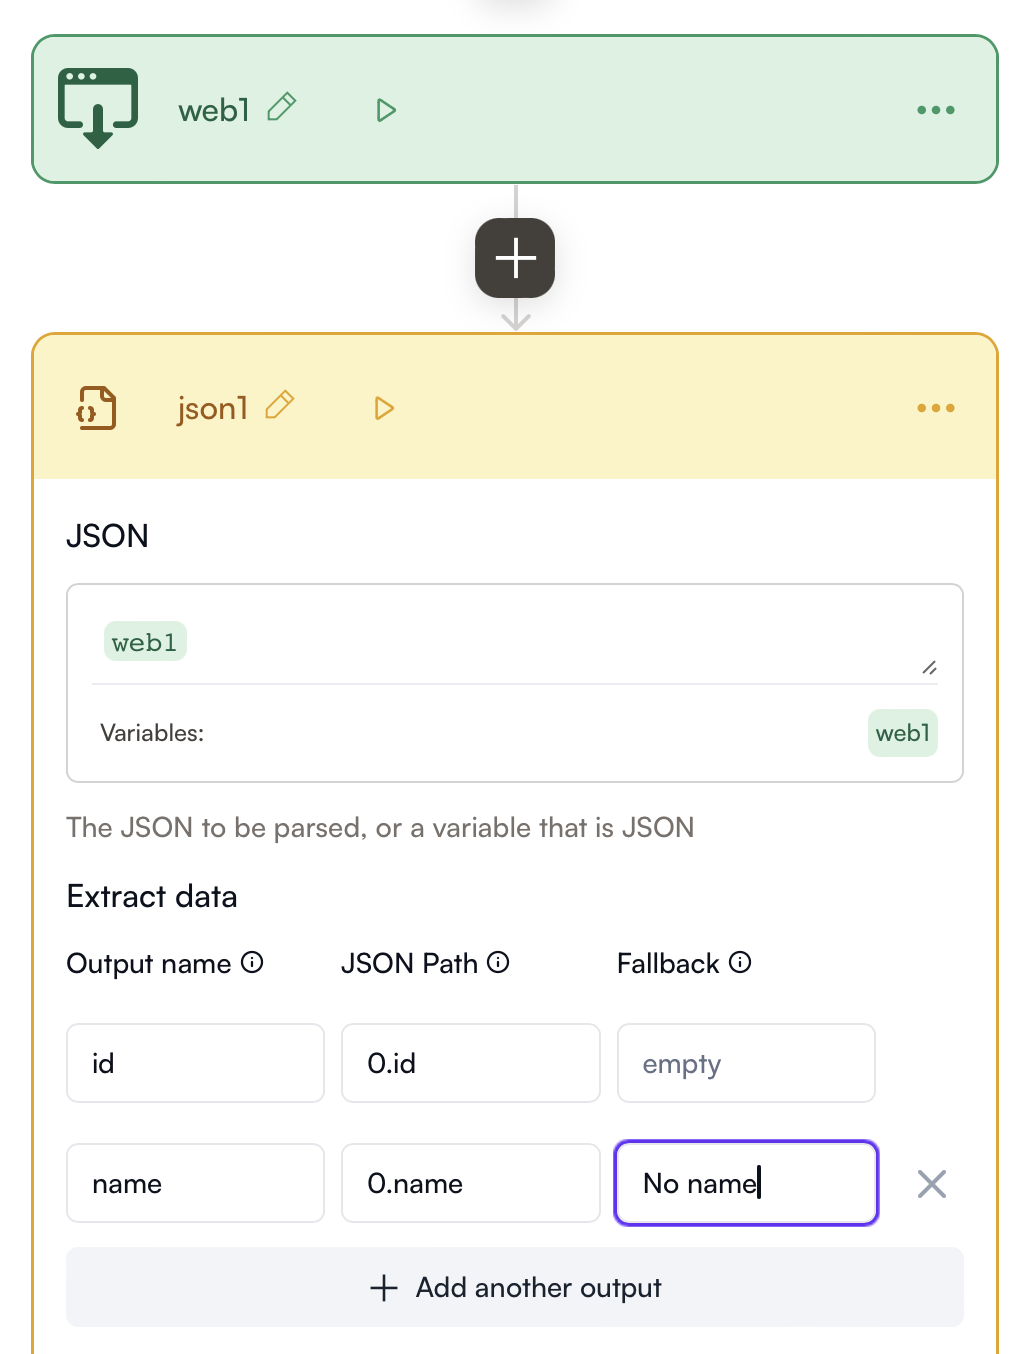1012x1354 pixels.
Task: Rename web1 with the pencil icon
Action: click(282, 107)
